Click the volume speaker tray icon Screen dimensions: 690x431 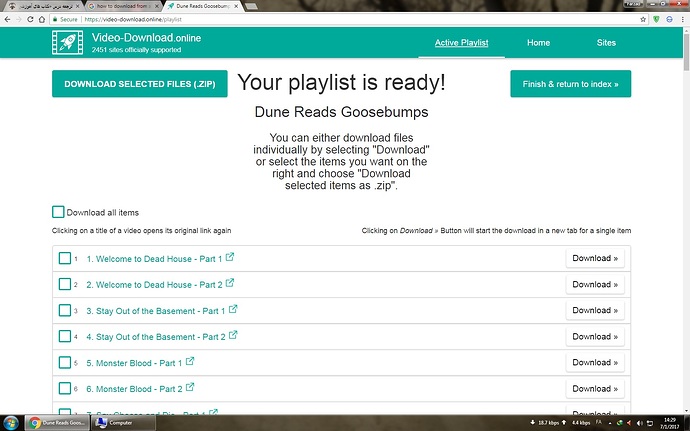coord(639,423)
